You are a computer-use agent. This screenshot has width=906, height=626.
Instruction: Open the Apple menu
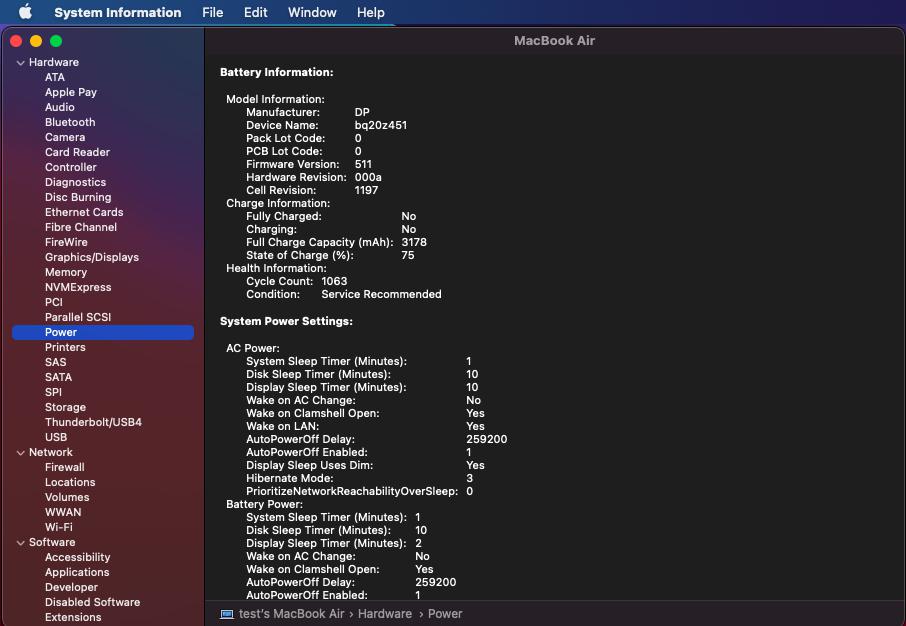pos(25,12)
